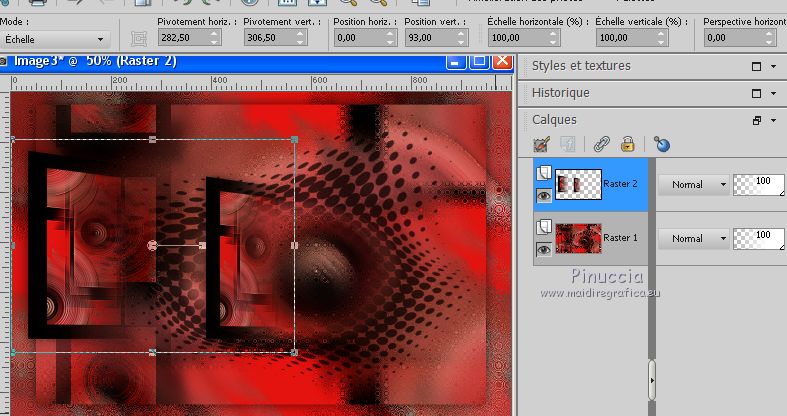The image size is (787, 416).
Task: Click the blue sphere icon in Calques toolbar
Action: click(662, 145)
